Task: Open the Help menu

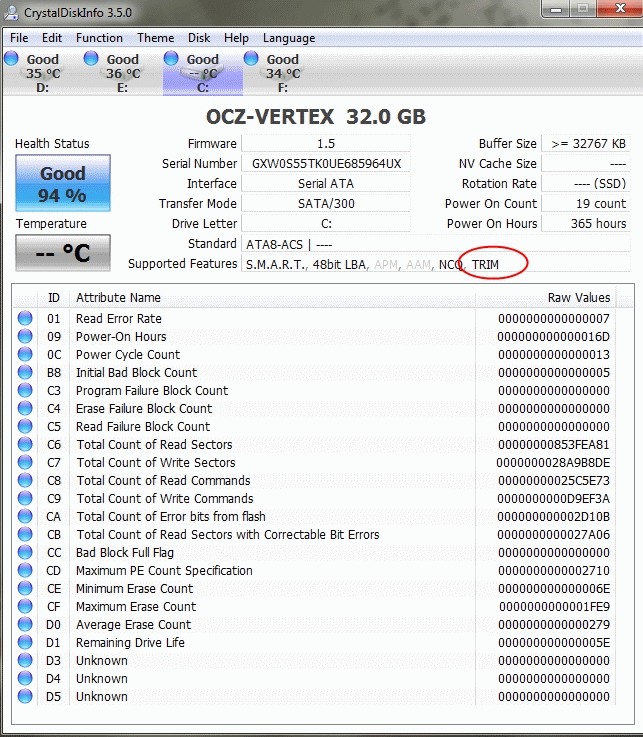Action: [x=236, y=38]
